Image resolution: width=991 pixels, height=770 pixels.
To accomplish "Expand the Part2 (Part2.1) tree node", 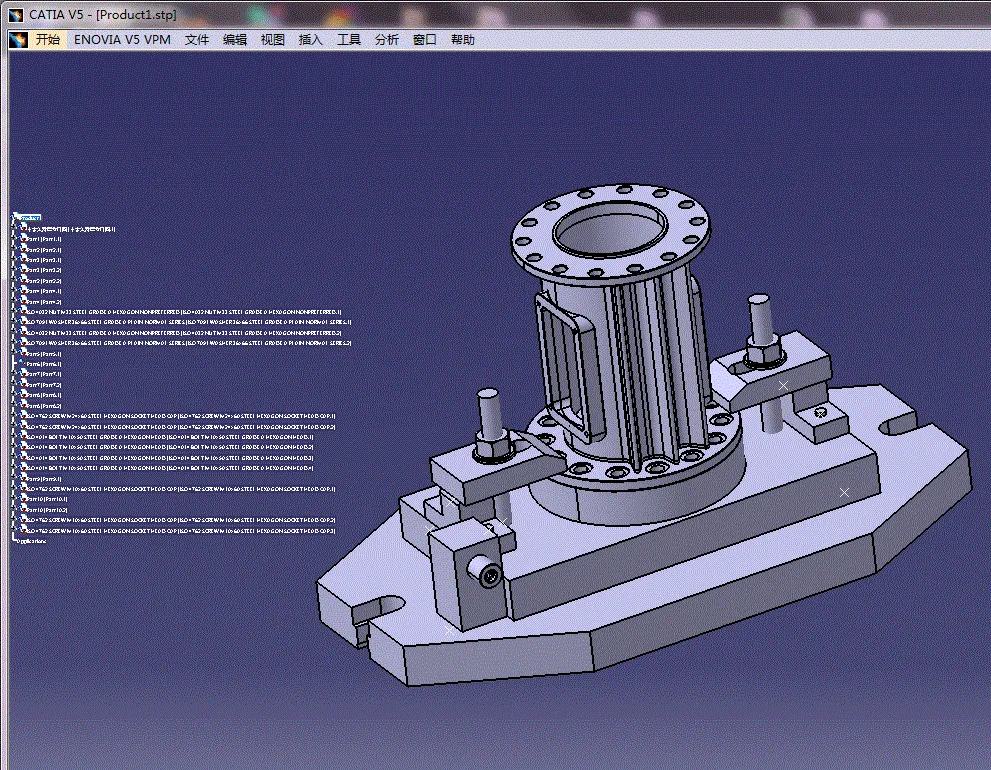I will click(13, 248).
